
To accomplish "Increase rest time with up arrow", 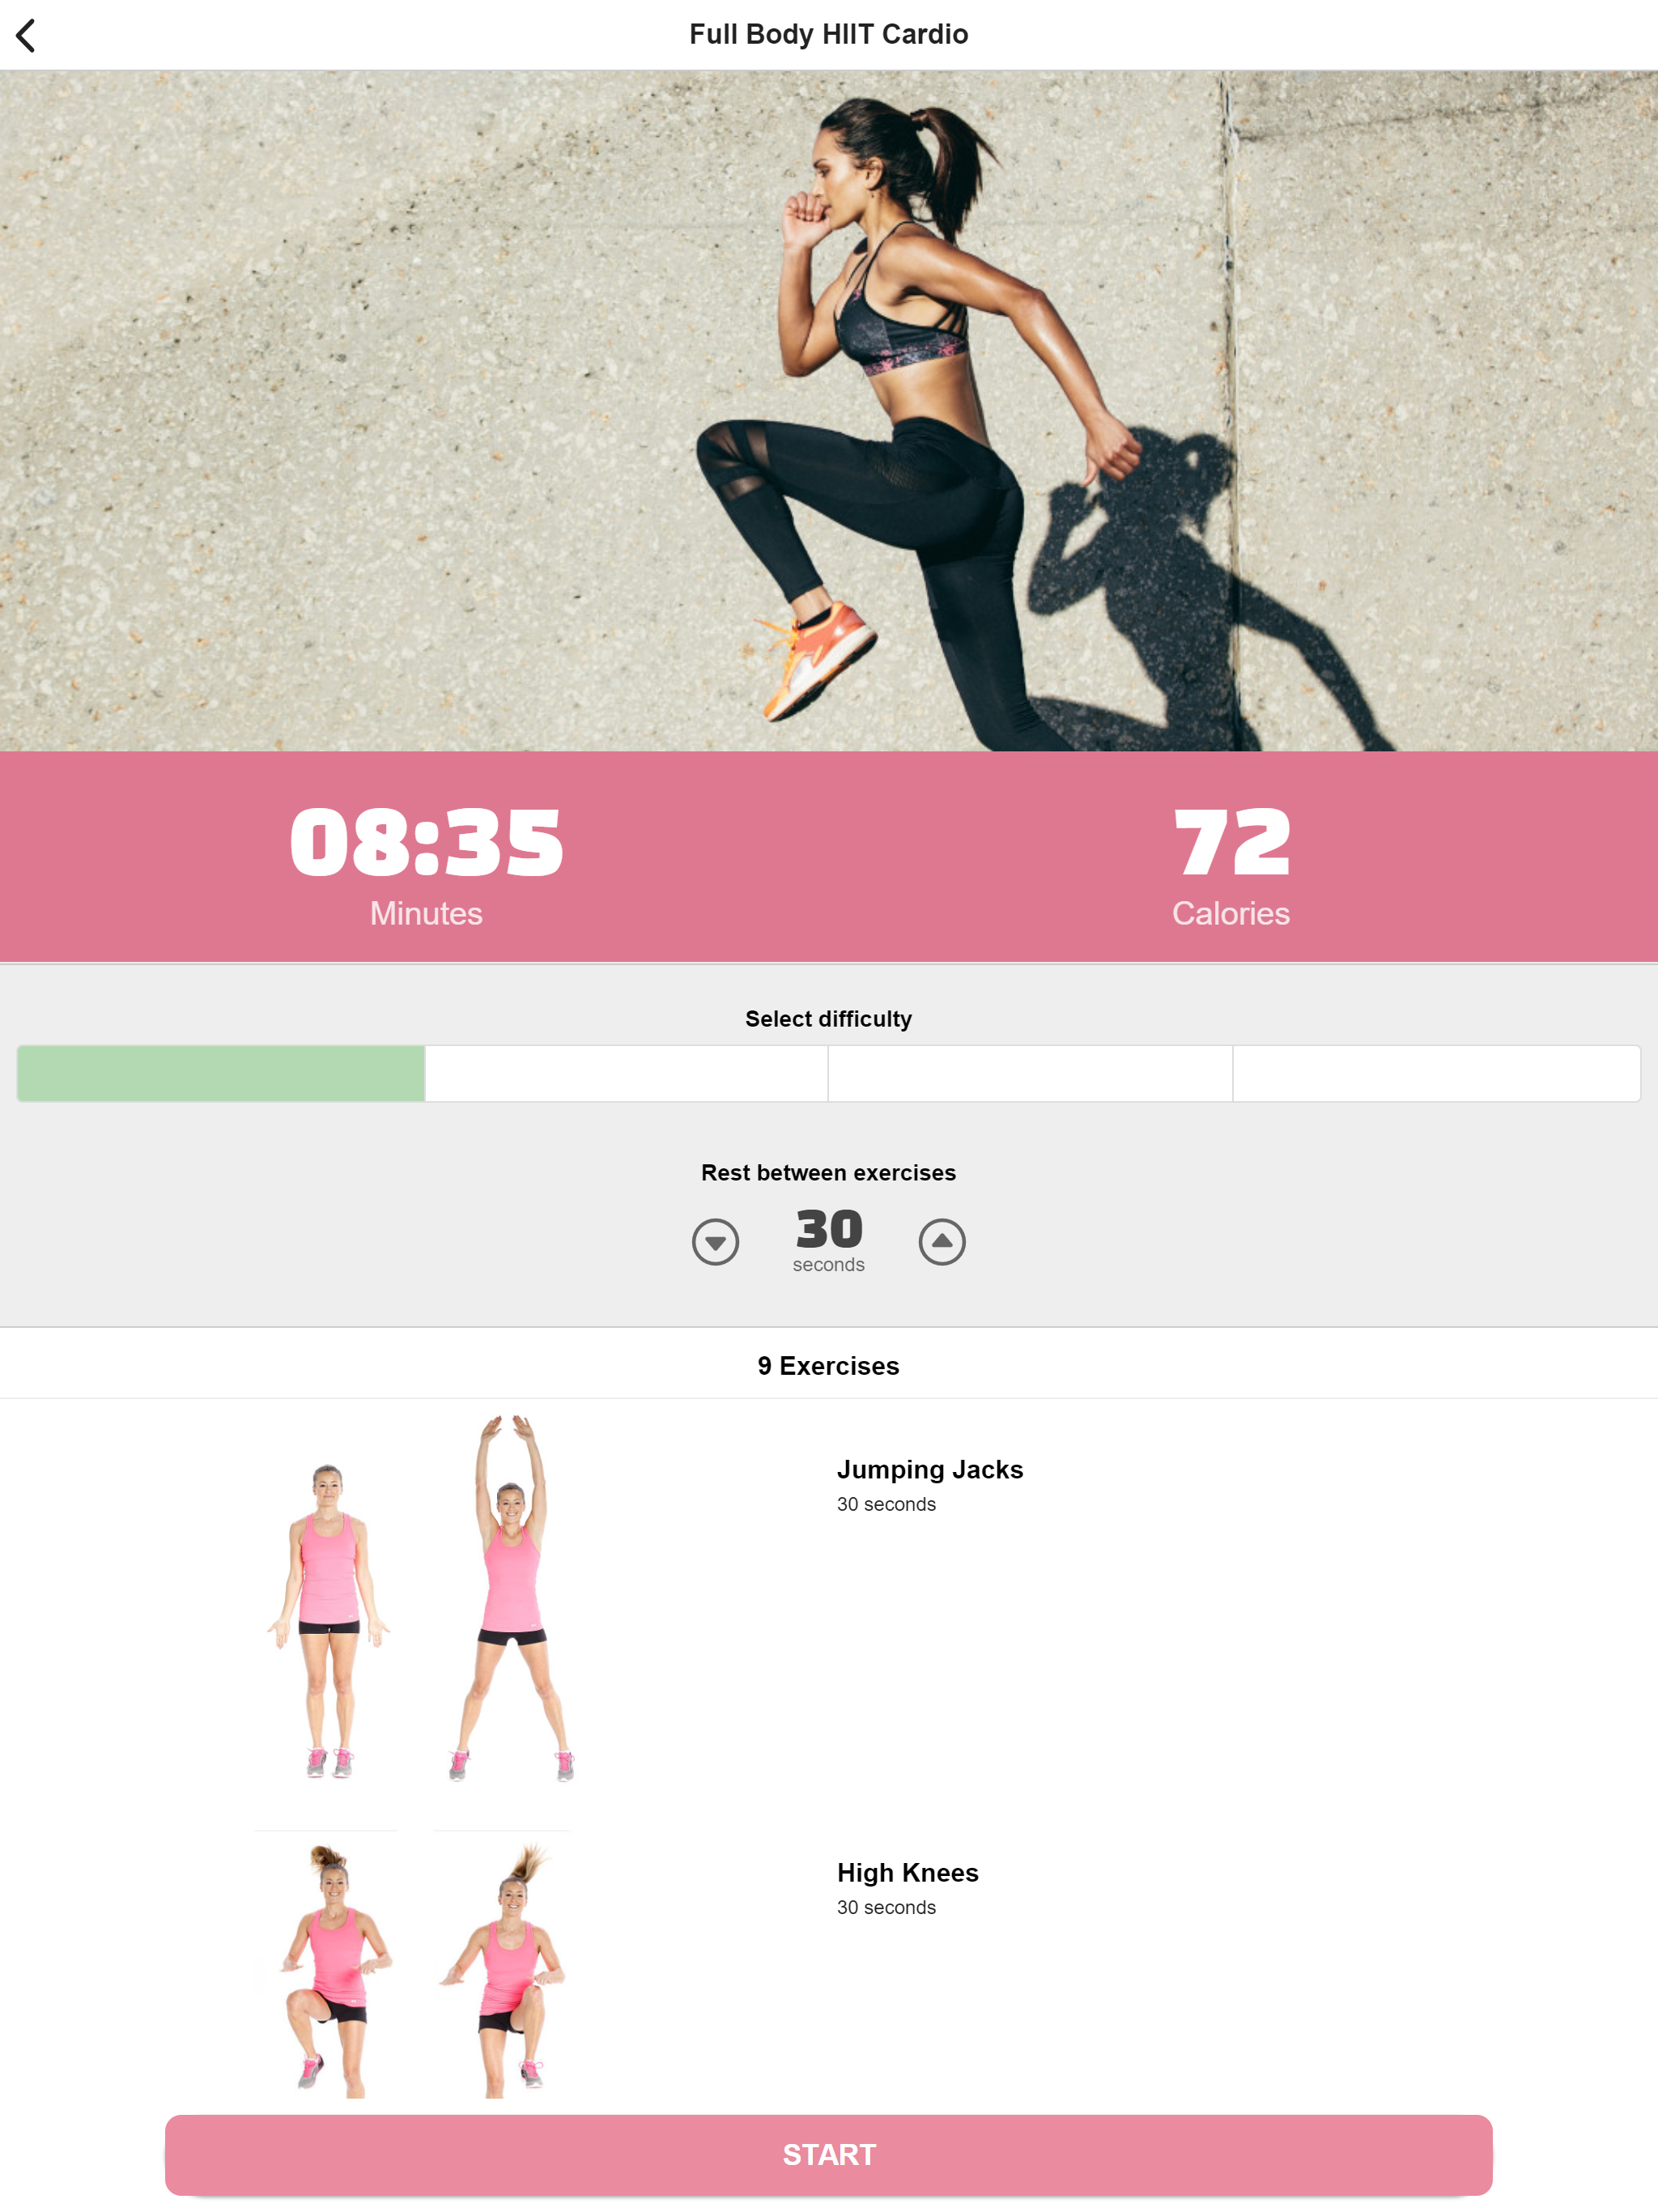I will pos(942,1241).
